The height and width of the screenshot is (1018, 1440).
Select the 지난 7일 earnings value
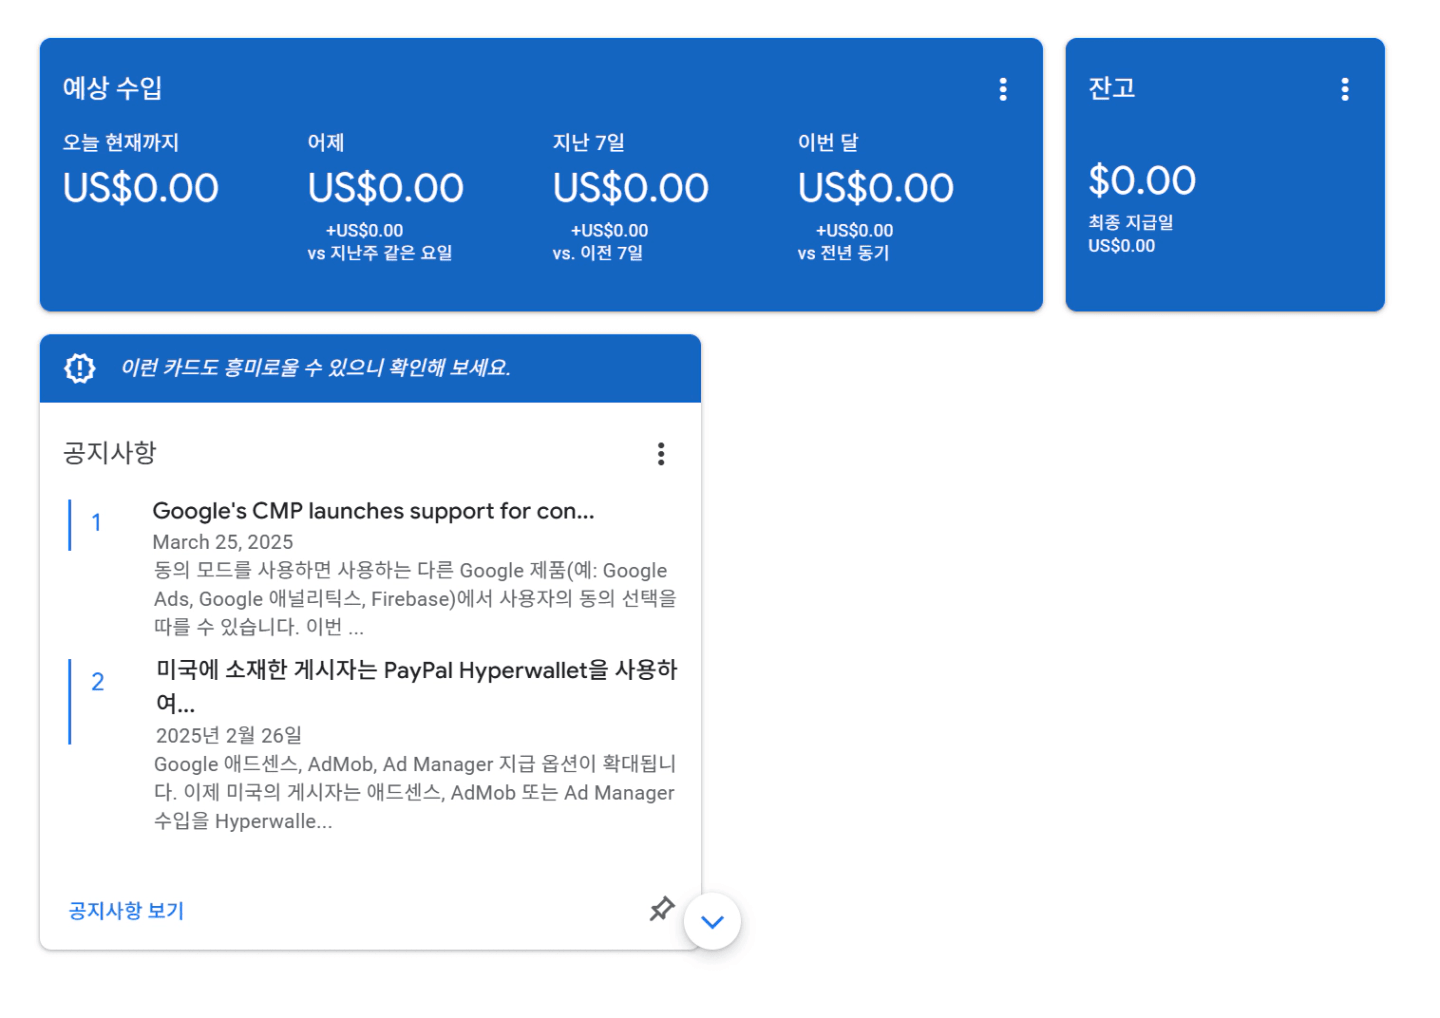tap(631, 188)
